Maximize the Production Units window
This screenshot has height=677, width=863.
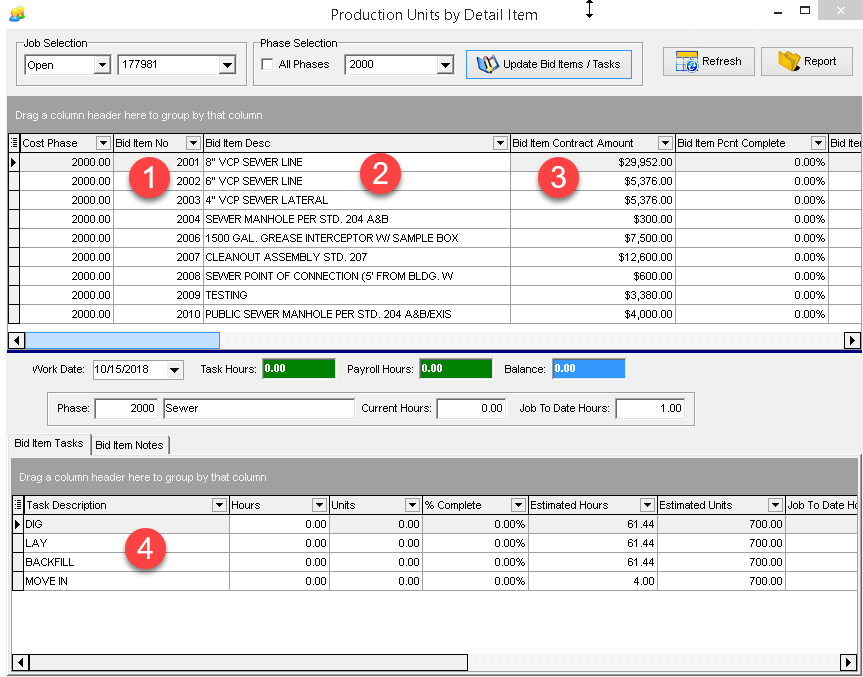click(x=805, y=10)
